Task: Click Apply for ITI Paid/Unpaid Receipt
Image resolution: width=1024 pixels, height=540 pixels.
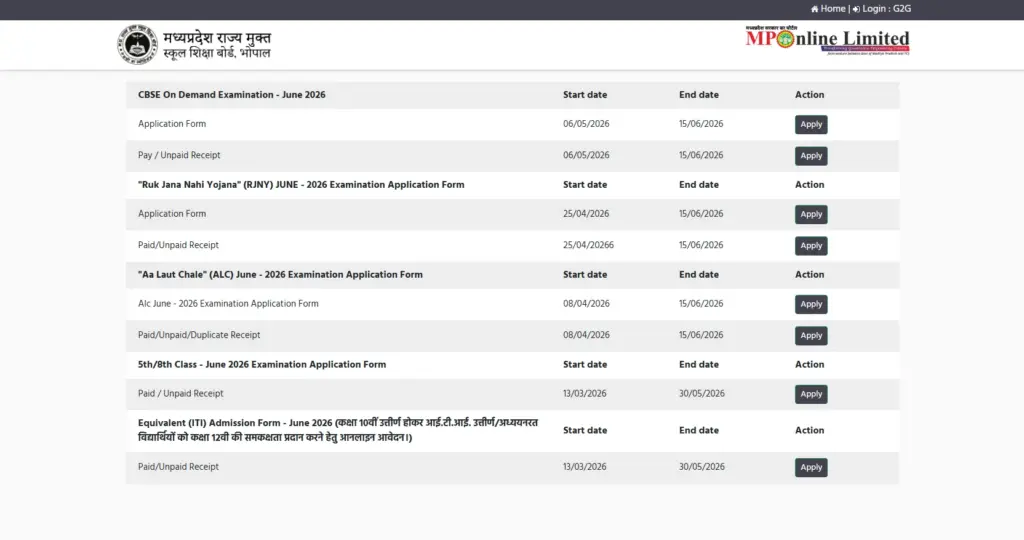Action: 811,468
